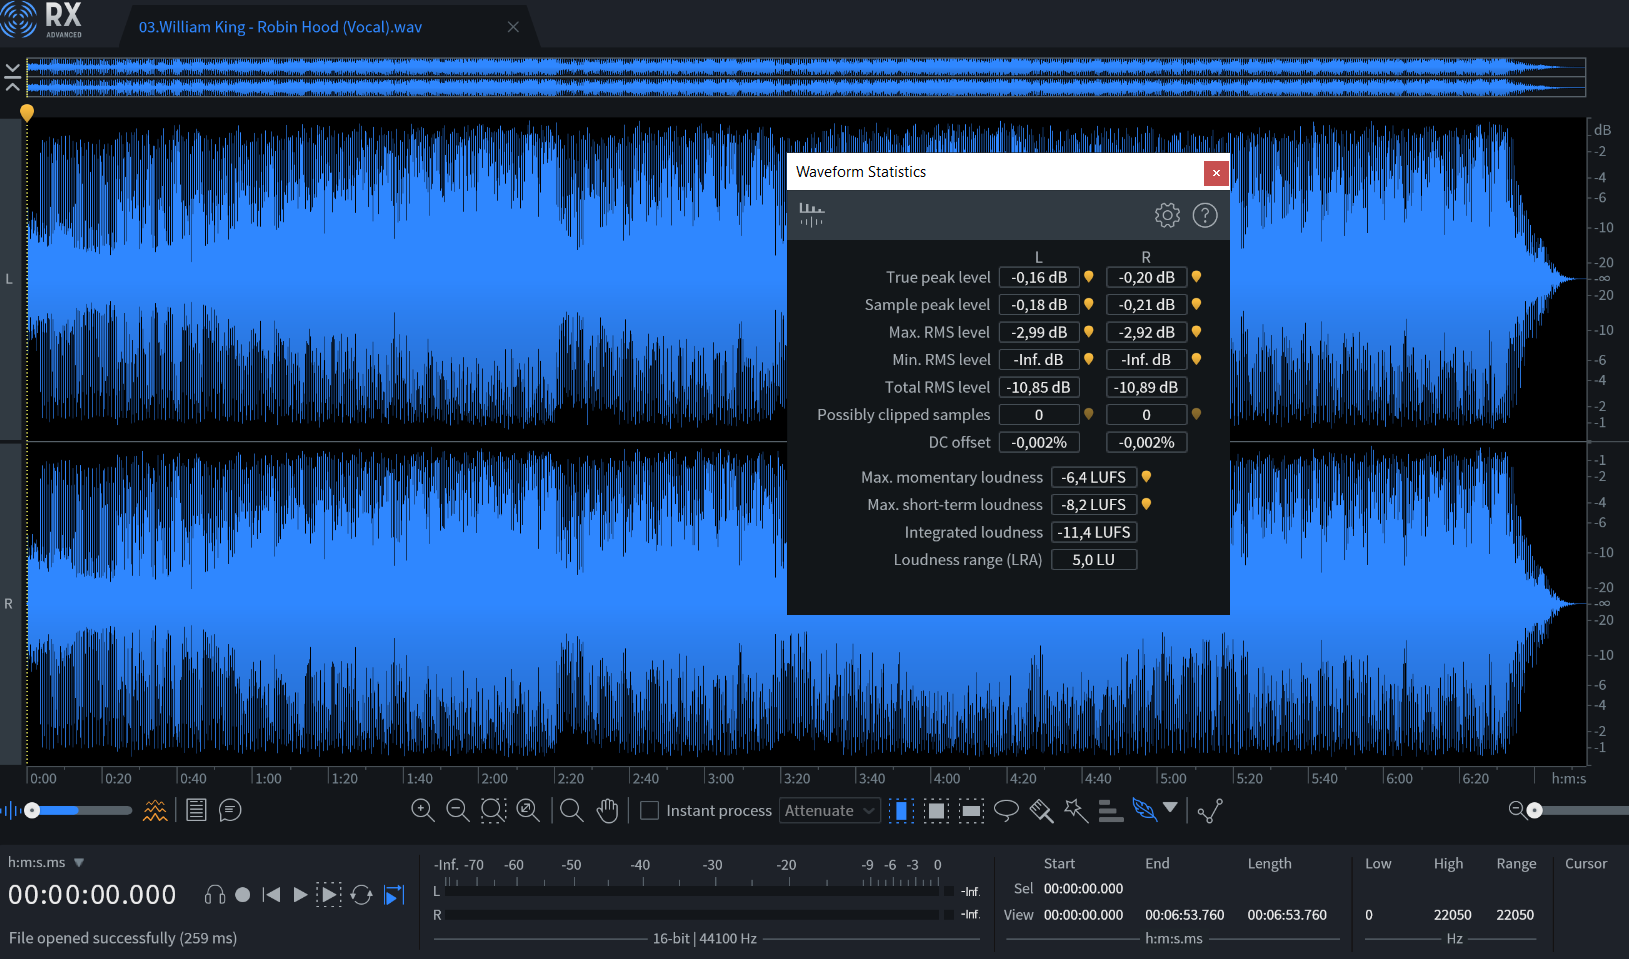The image size is (1629, 959).
Task: Open the Waveform Statistics settings gear
Action: 1167,215
